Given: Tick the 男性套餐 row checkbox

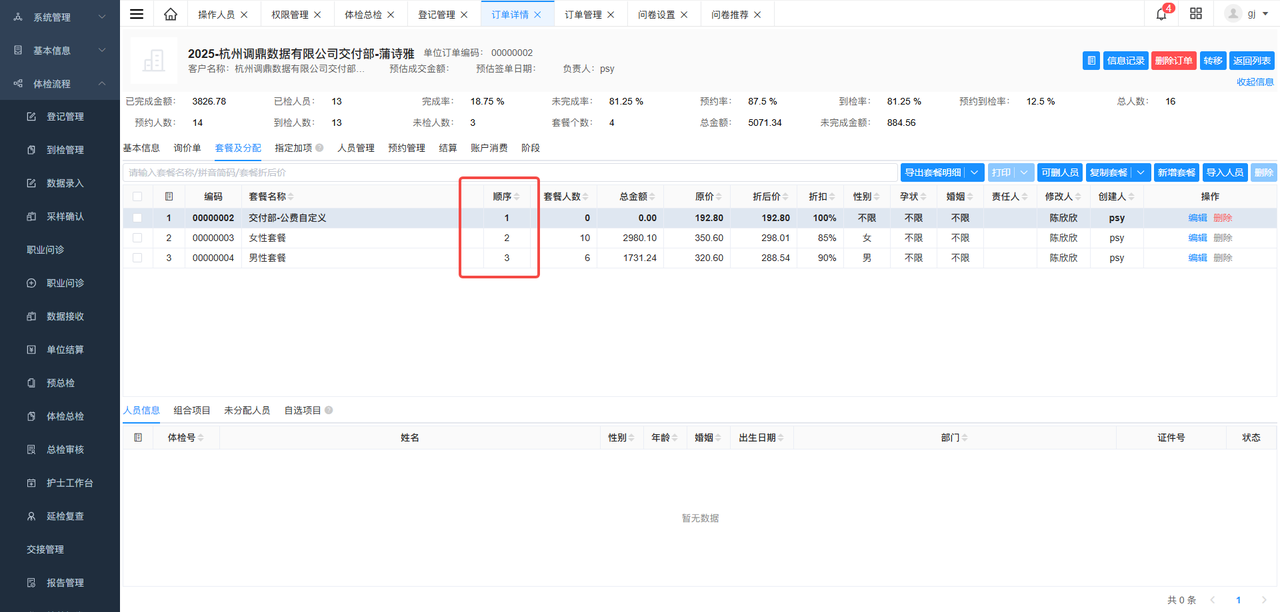Looking at the screenshot, I should [x=137, y=258].
